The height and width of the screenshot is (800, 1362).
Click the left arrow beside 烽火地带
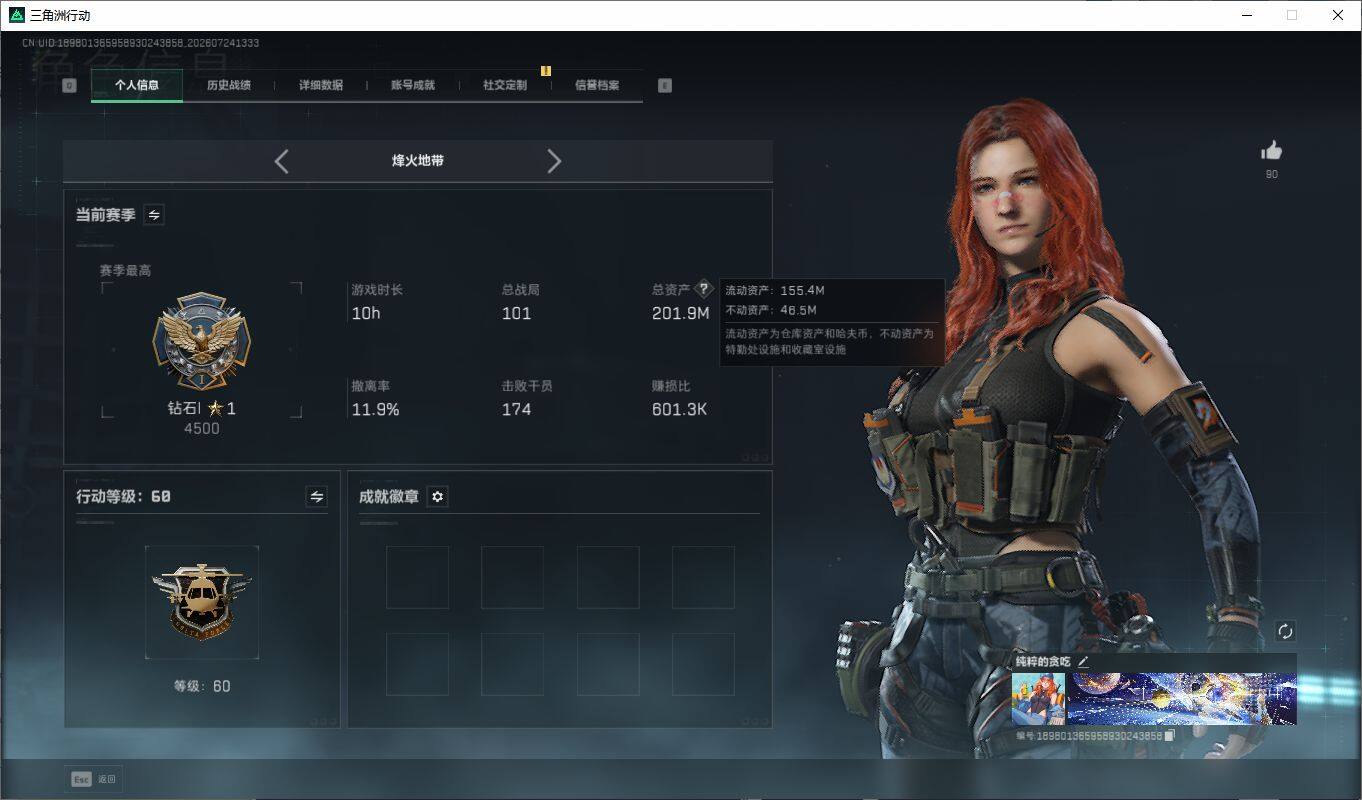pos(281,161)
